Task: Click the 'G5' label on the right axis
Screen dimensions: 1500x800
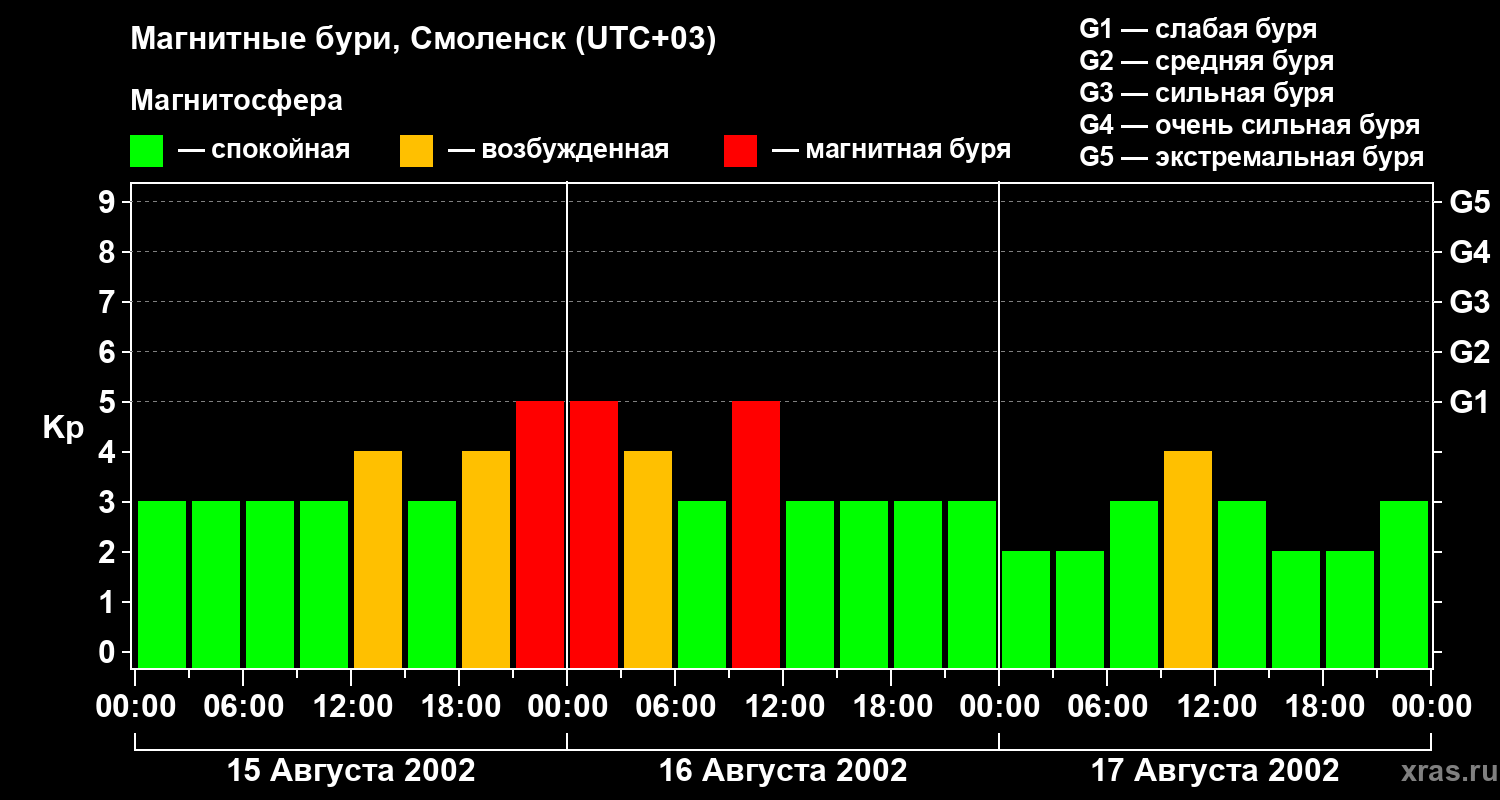Action: coord(1470,202)
